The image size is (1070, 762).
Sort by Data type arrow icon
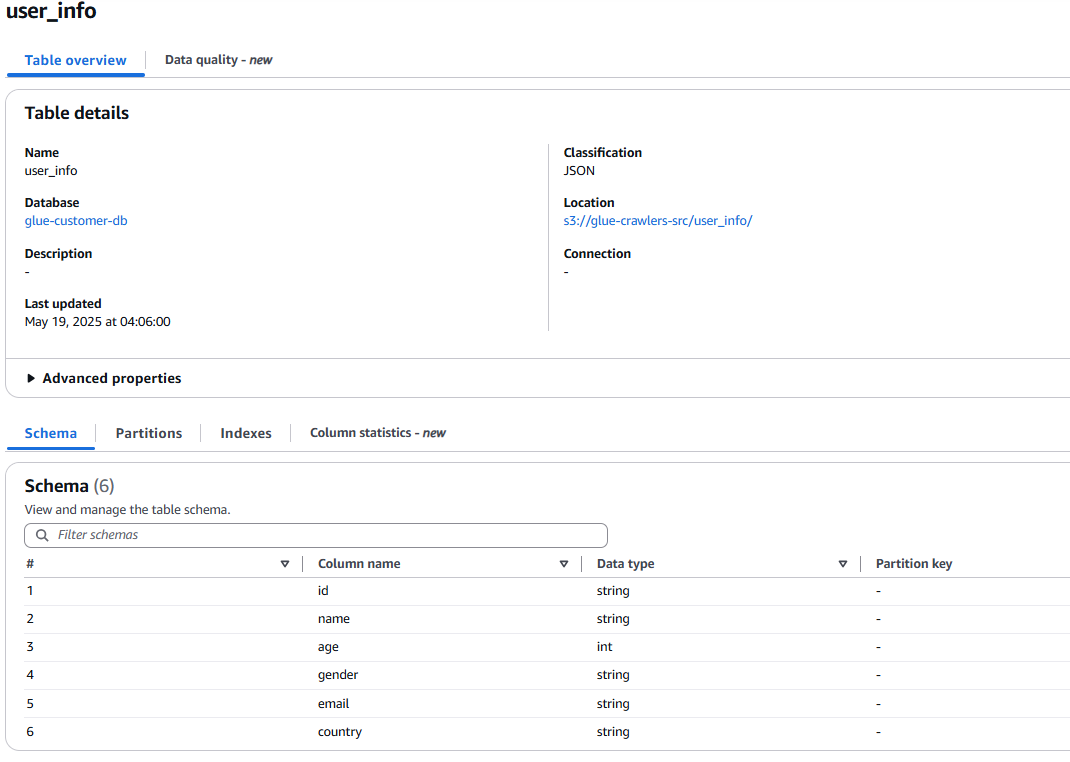843,564
